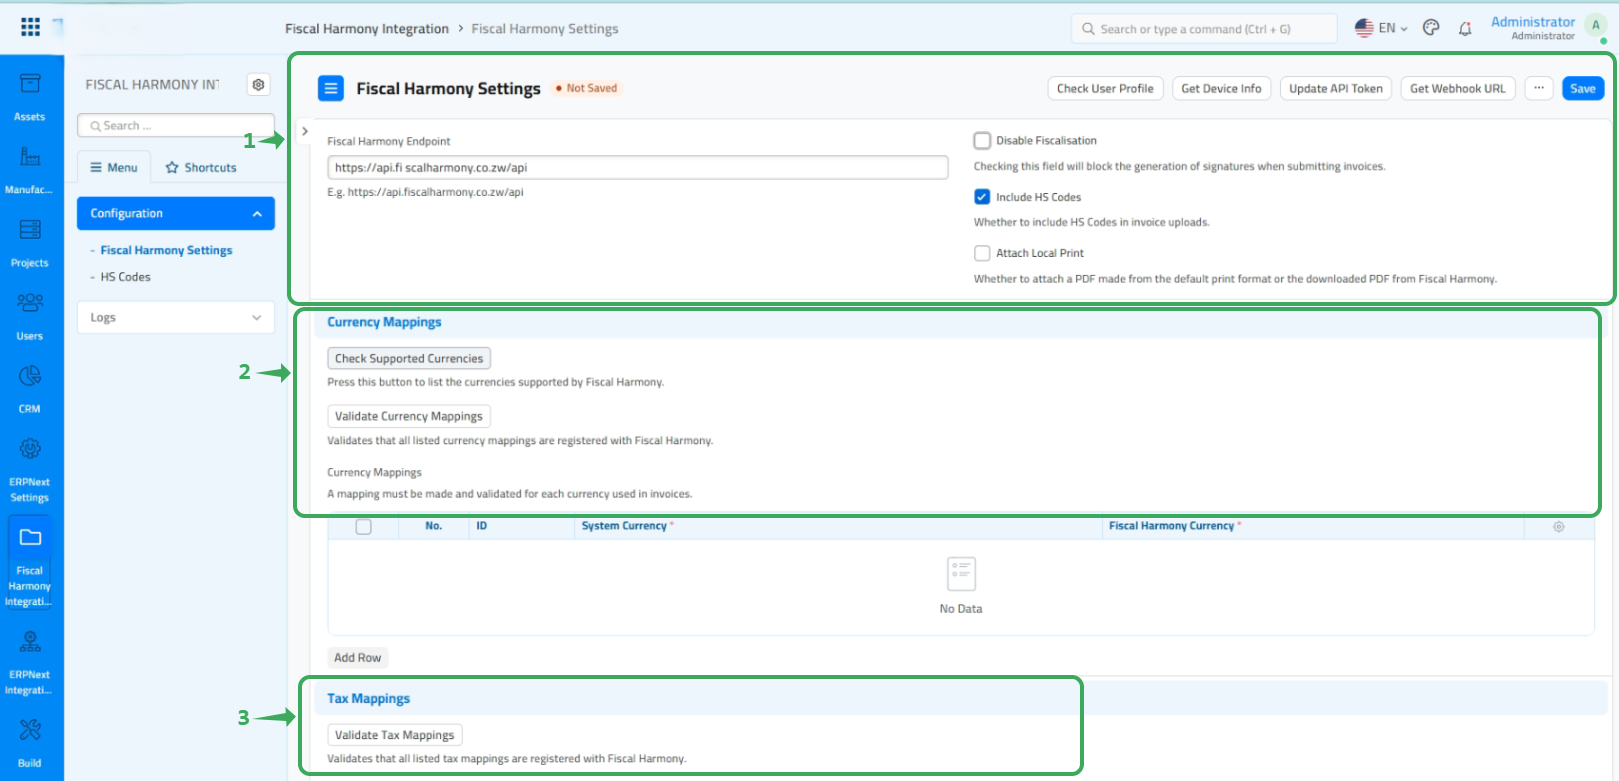Enable Attach Local Print checkbox
The height and width of the screenshot is (781, 1619).
pos(982,253)
